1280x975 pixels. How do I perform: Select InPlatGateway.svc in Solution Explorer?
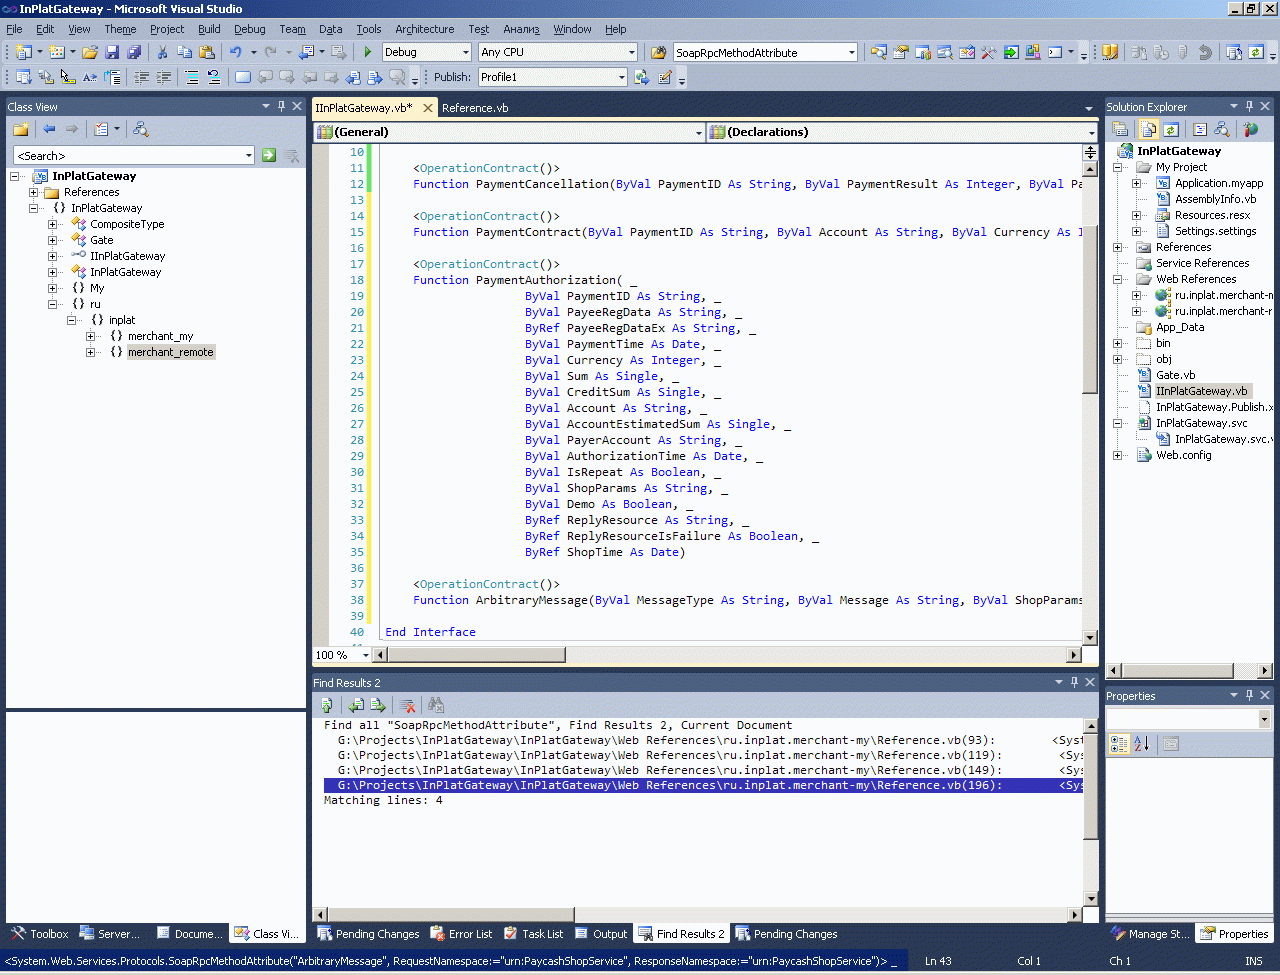[1201, 423]
